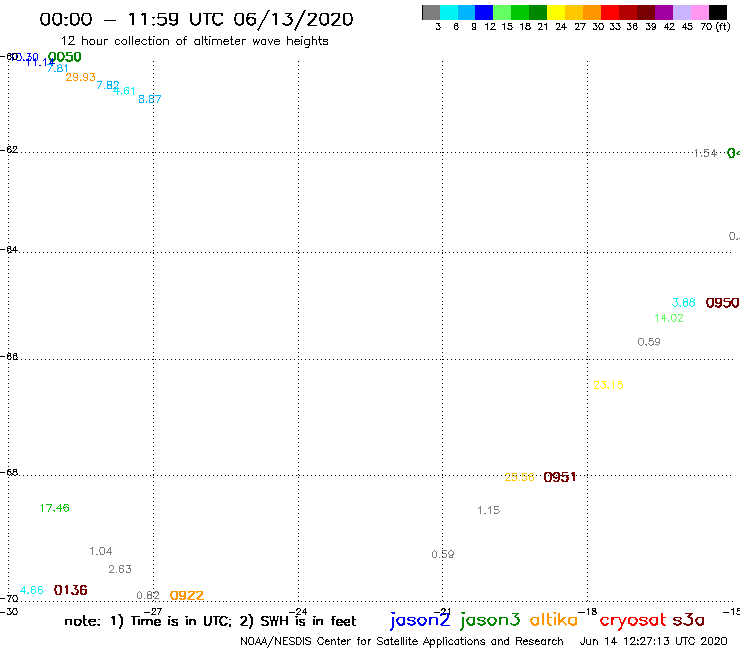Click the orange wave height 29.93

[81, 77]
